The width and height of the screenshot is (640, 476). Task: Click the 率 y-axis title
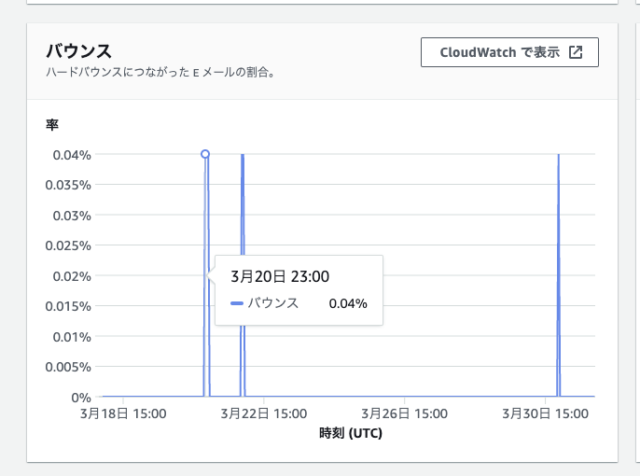click(x=52, y=125)
